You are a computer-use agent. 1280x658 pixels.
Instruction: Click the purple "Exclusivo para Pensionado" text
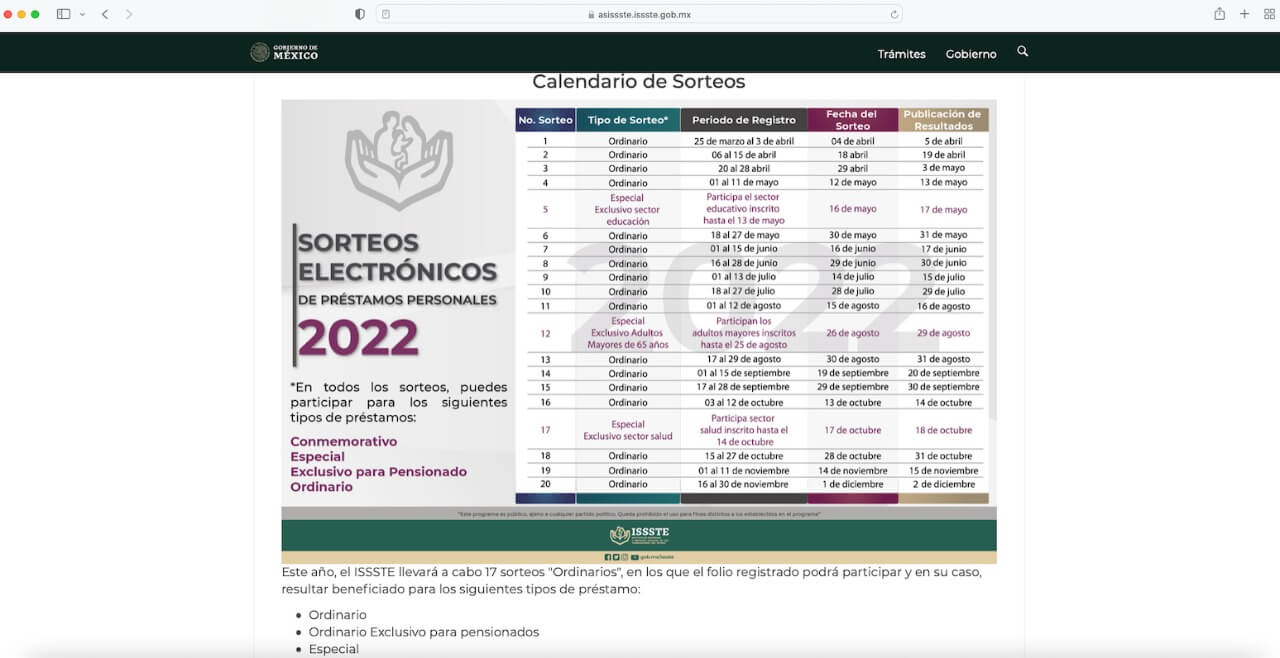click(378, 472)
